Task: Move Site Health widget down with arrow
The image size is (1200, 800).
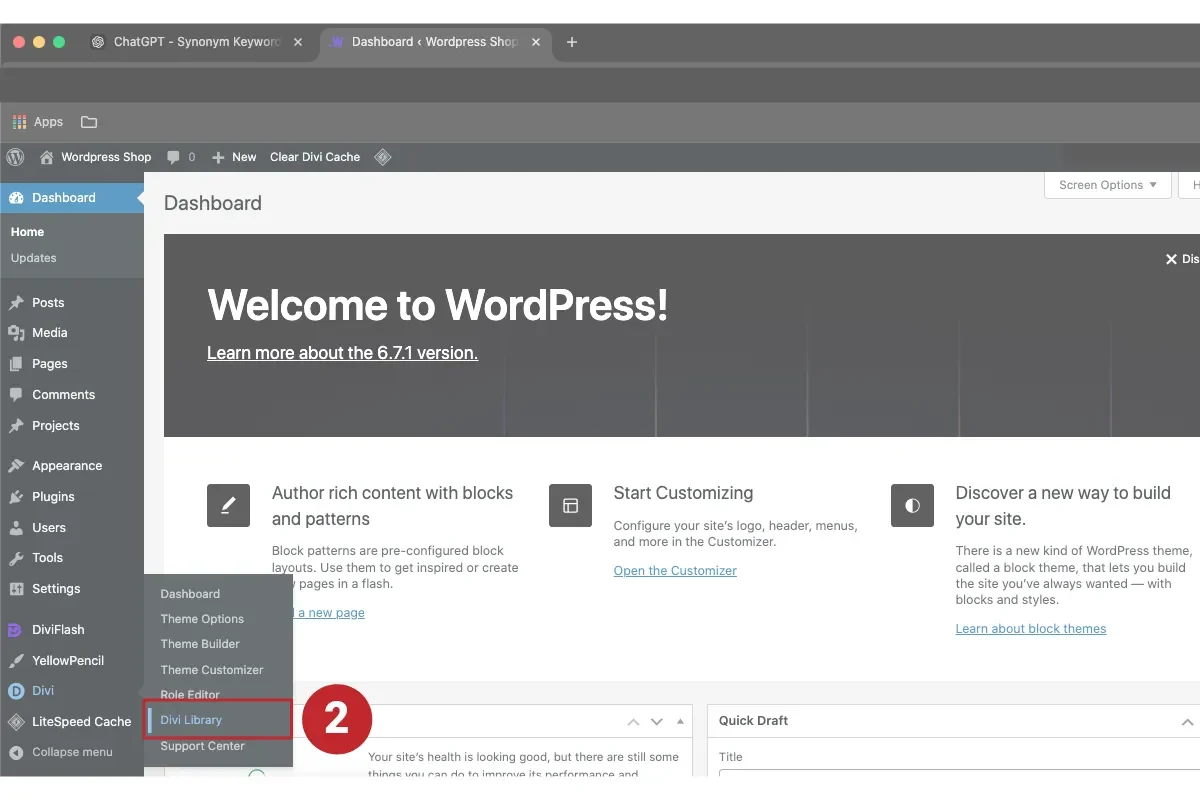Action: (657, 722)
